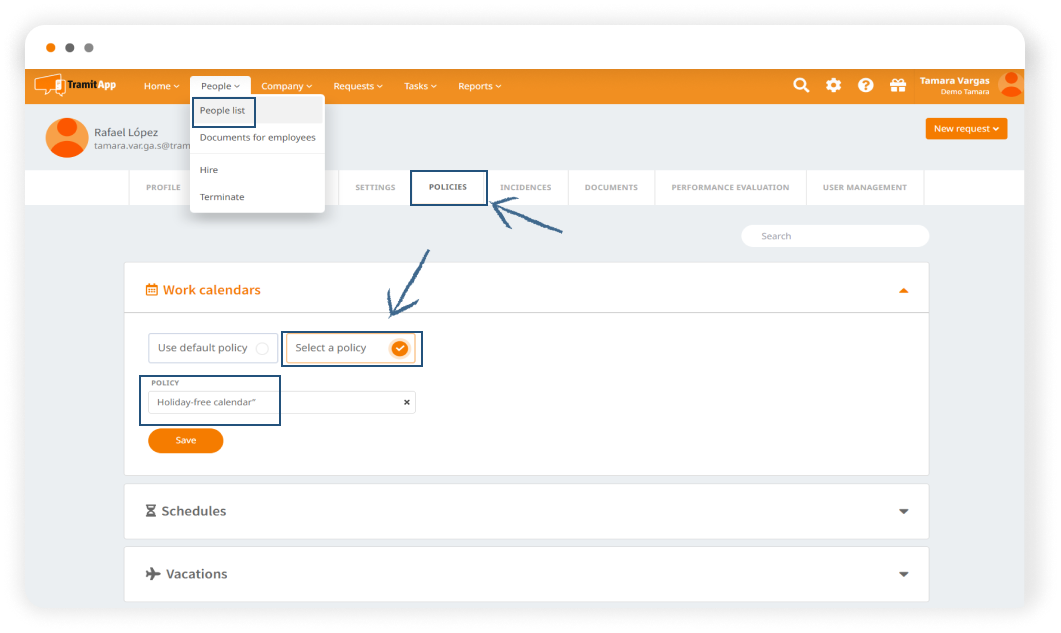This screenshot has height=633, width=1061.
Task: Click Tamara Vargas user avatar
Action: point(1010,86)
